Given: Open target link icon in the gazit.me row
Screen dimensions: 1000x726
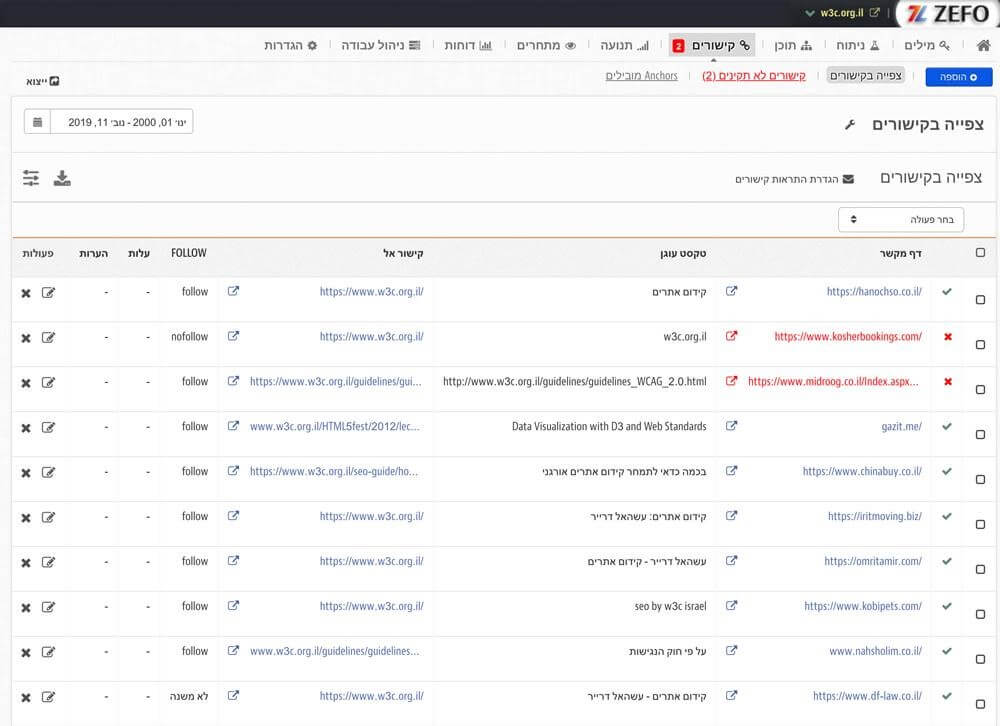Looking at the screenshot, I should [233, 426].
